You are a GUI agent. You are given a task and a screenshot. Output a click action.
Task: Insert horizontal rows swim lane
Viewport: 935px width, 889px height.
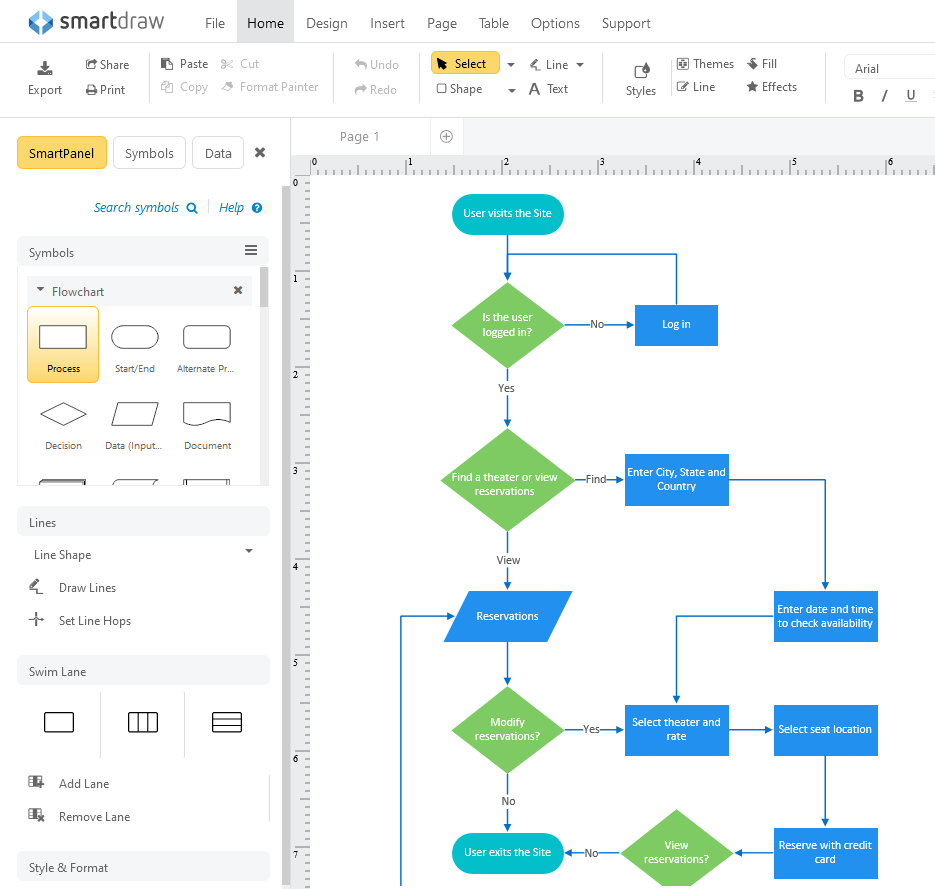227,722
